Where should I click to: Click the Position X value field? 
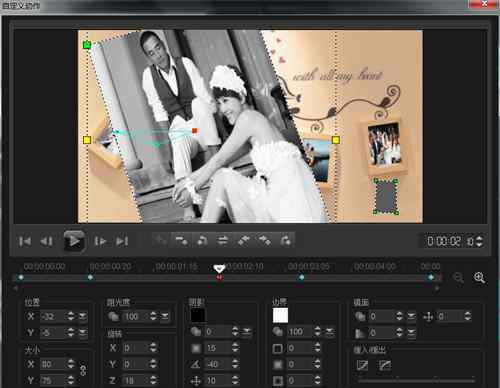(54, 316)
